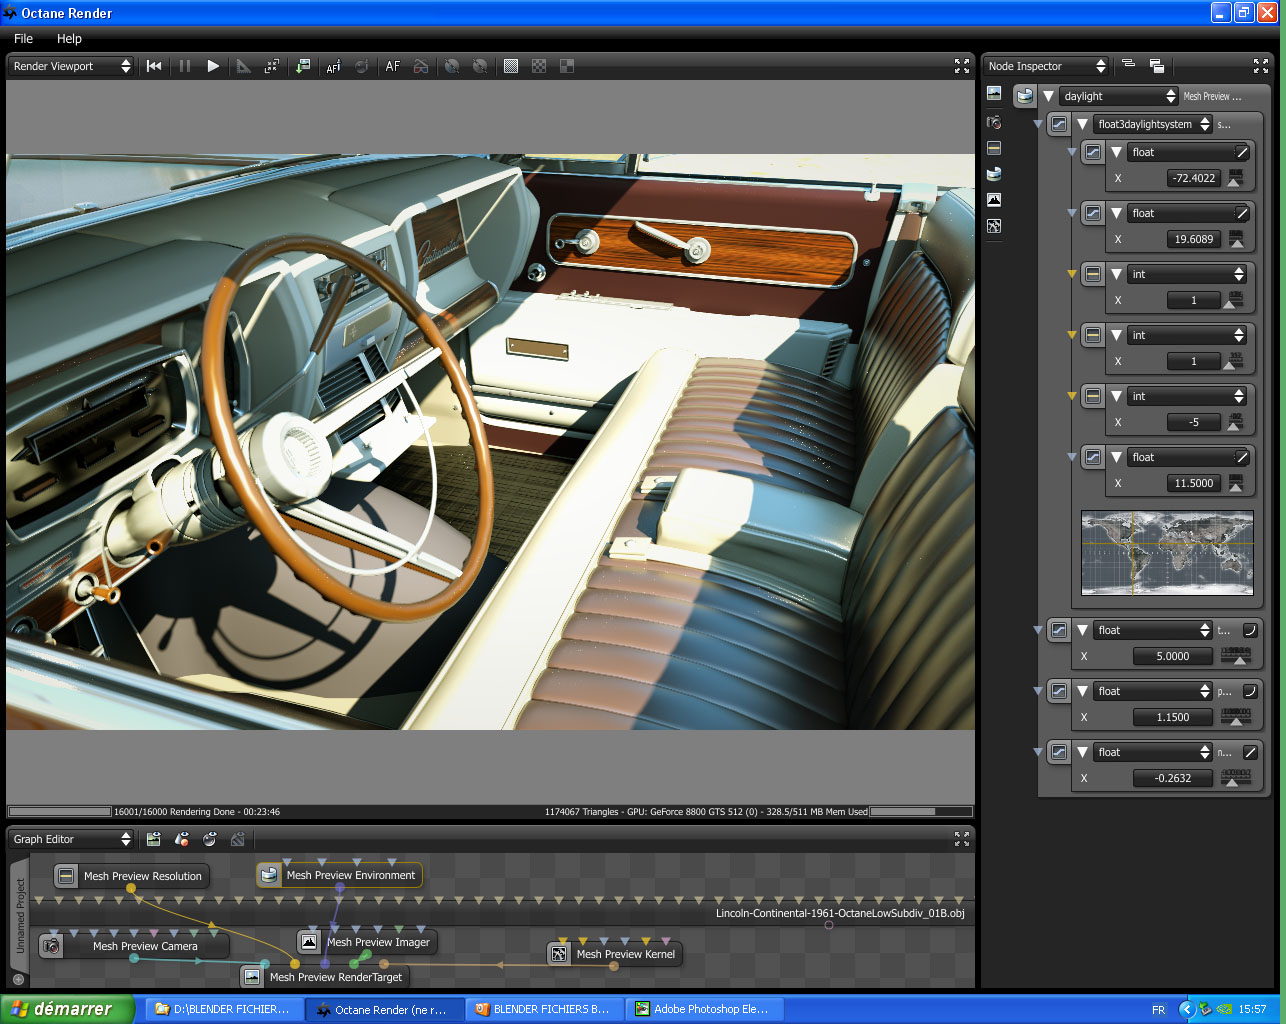
Task: Maximize the Render Viewport panel
Action: [x=962, y=66]
